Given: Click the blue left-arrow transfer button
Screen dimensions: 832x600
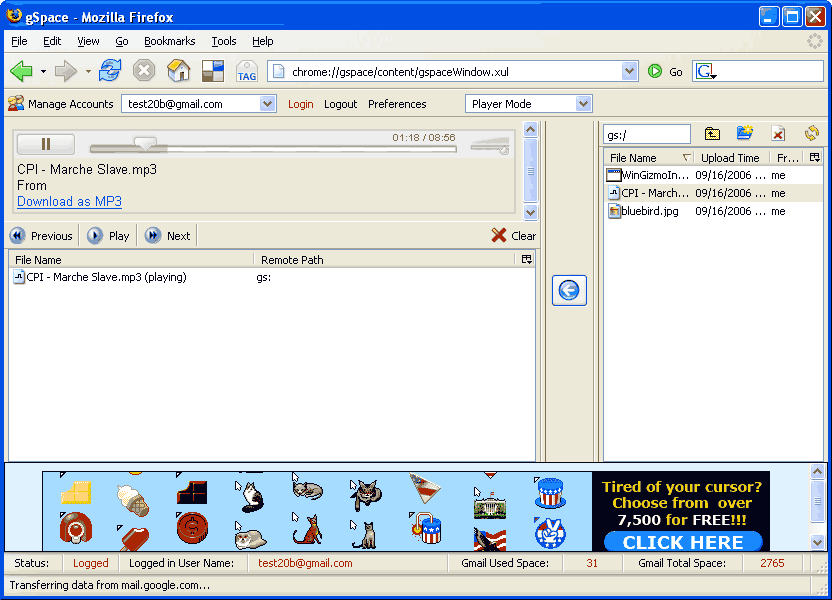Looking at the screenshot, I should pos(569,290).
